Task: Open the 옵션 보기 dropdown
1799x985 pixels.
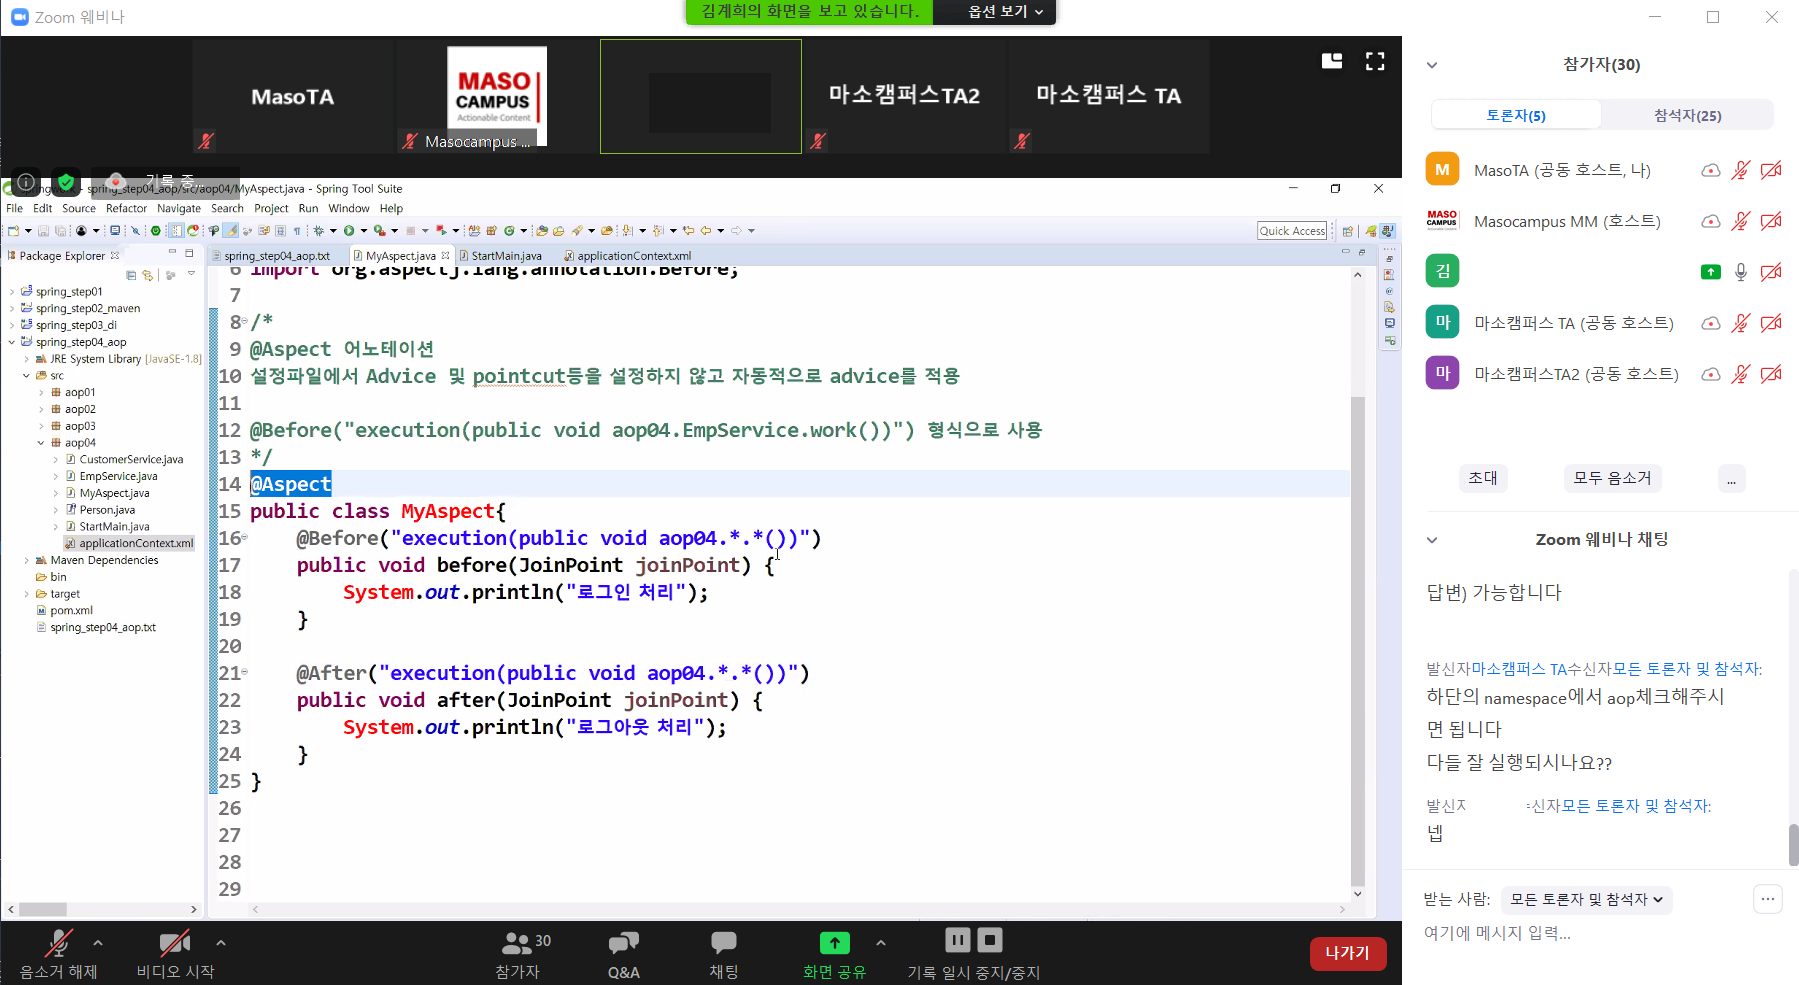Action: click(x=1005, y=12)
